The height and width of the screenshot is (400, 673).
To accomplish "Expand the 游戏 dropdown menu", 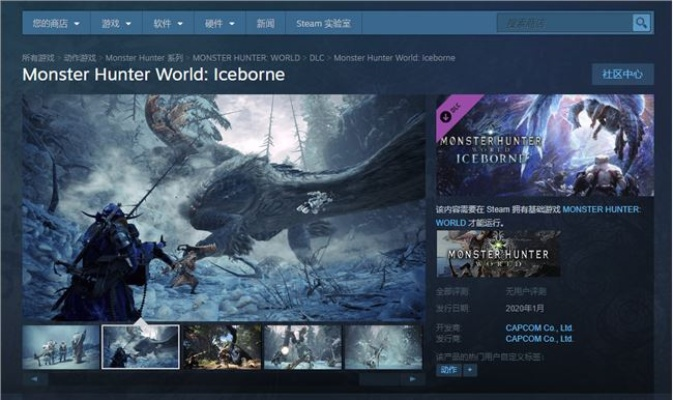I will point(117,22).
